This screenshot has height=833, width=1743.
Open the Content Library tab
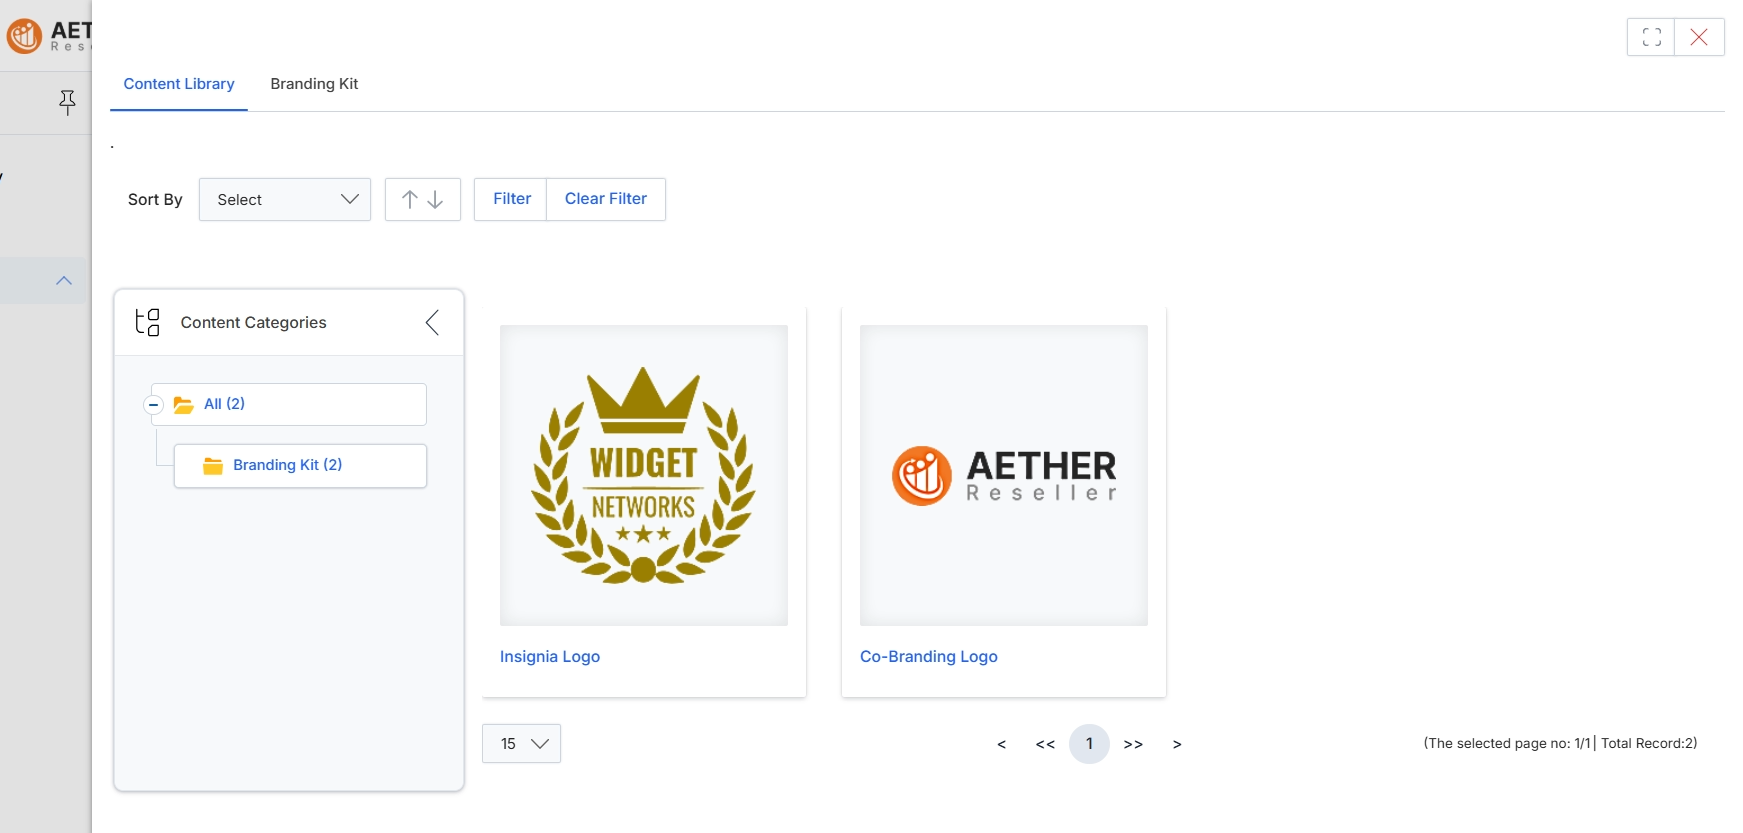click(x=179, y=84)
